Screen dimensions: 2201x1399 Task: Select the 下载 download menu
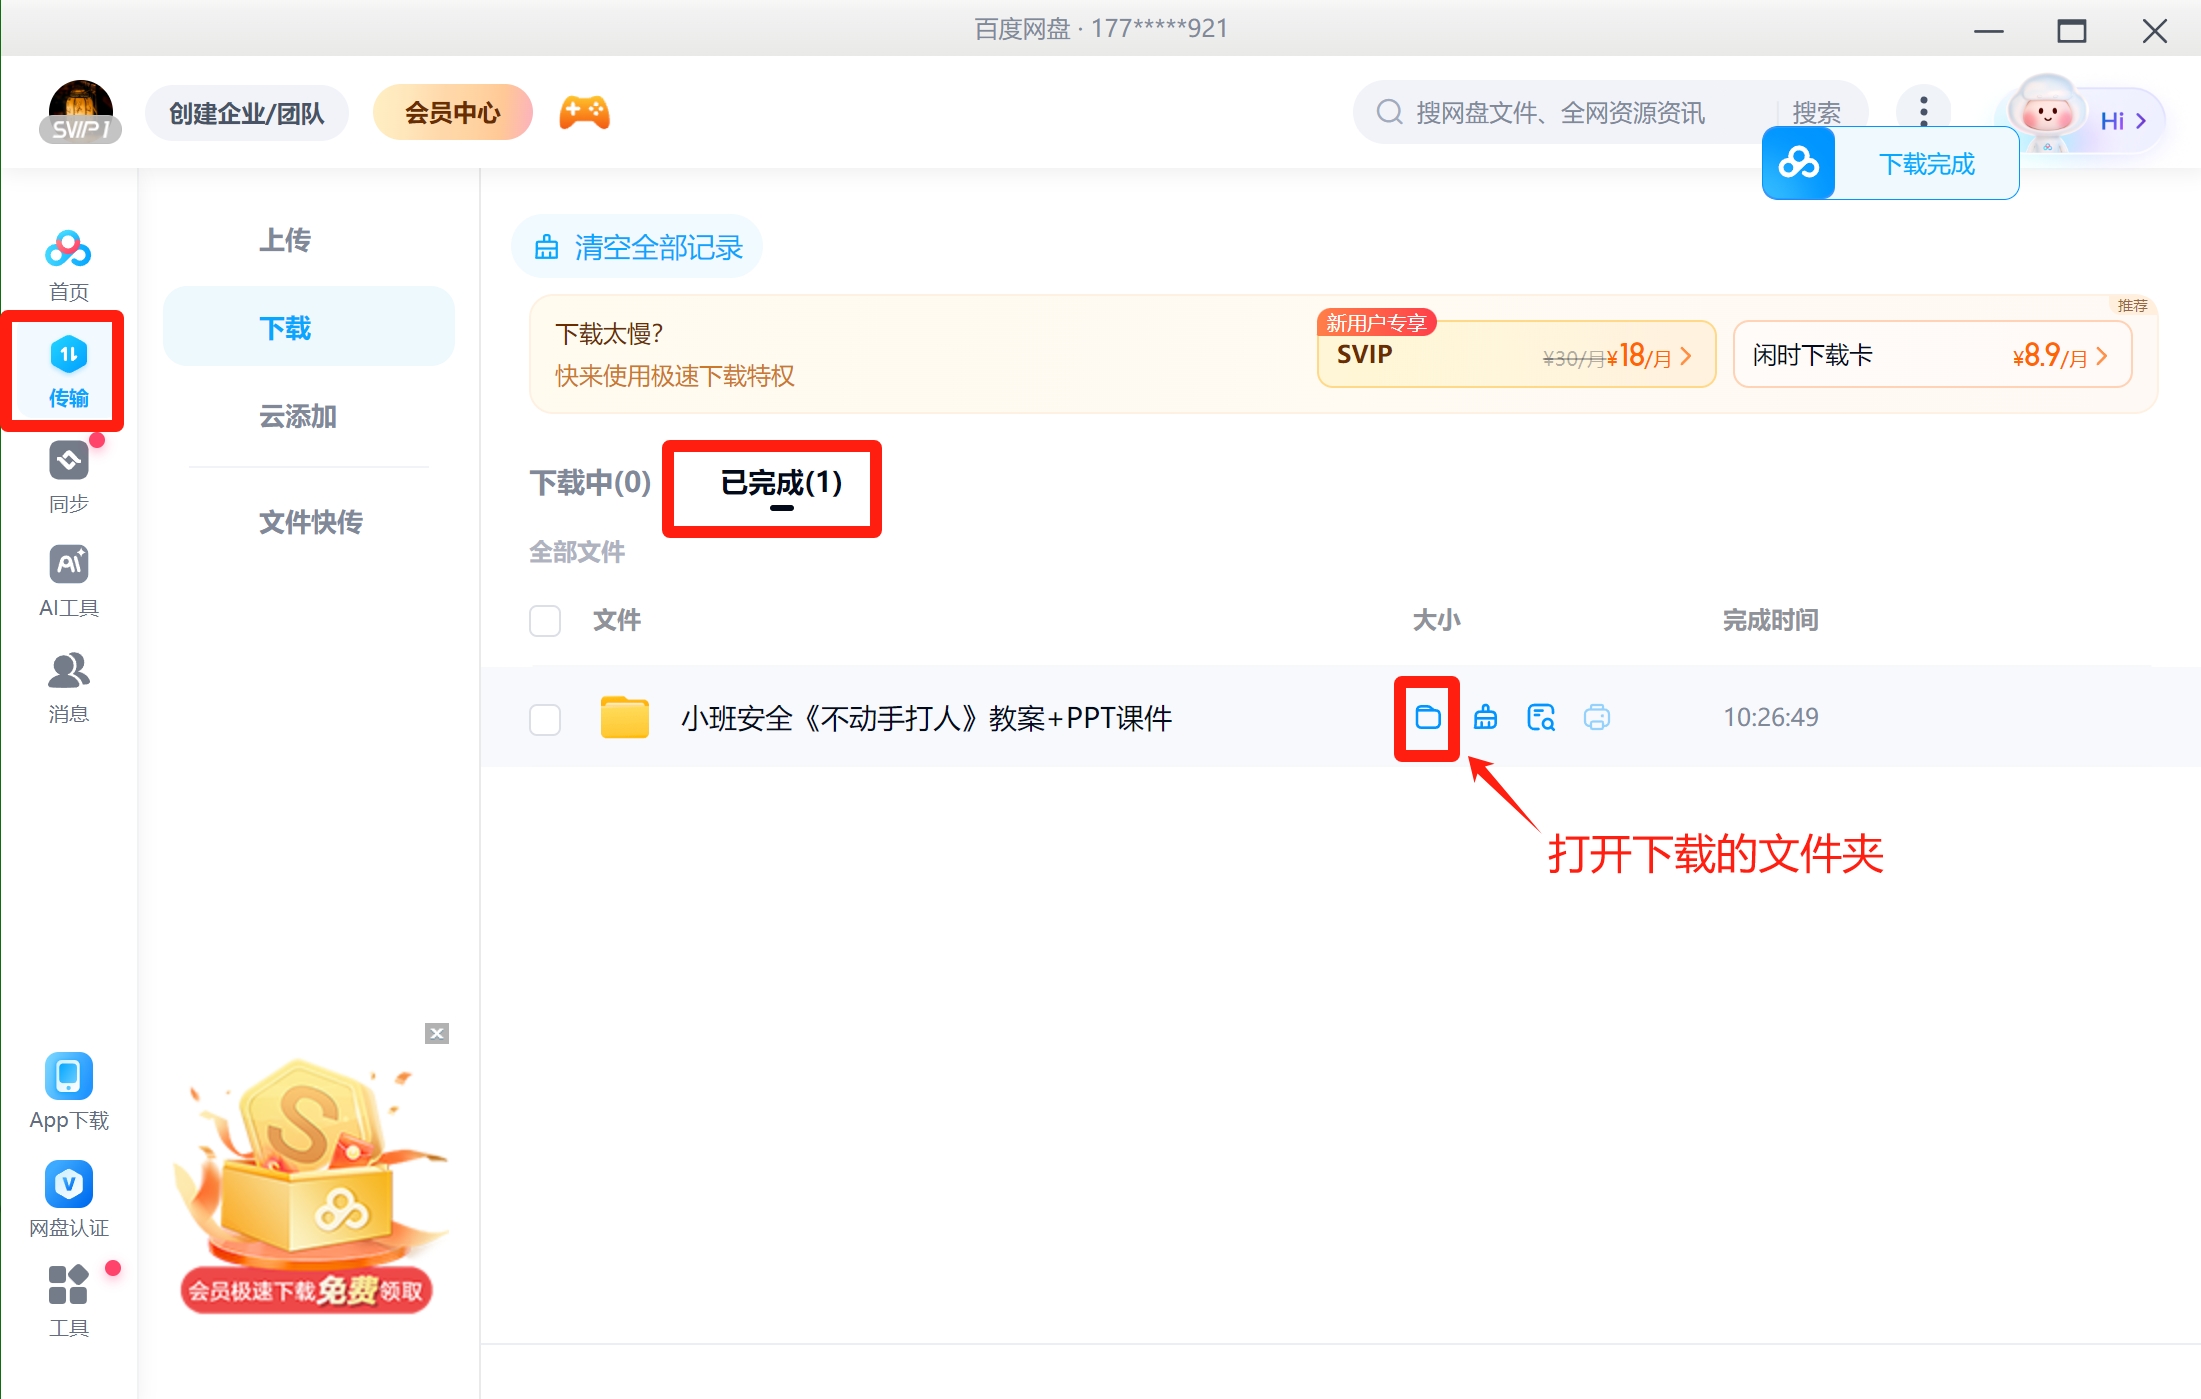coord(308,327)
